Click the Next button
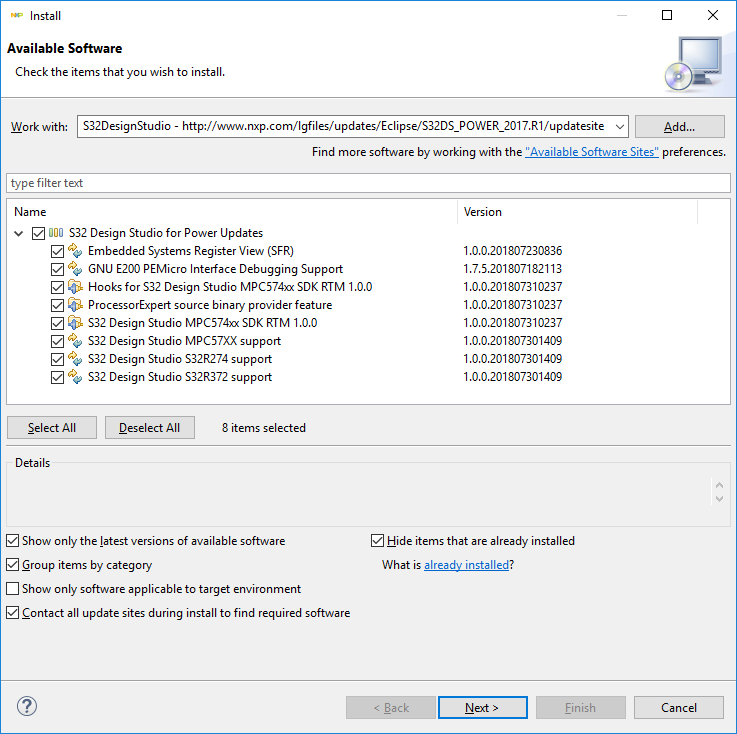 pos(482,708)
